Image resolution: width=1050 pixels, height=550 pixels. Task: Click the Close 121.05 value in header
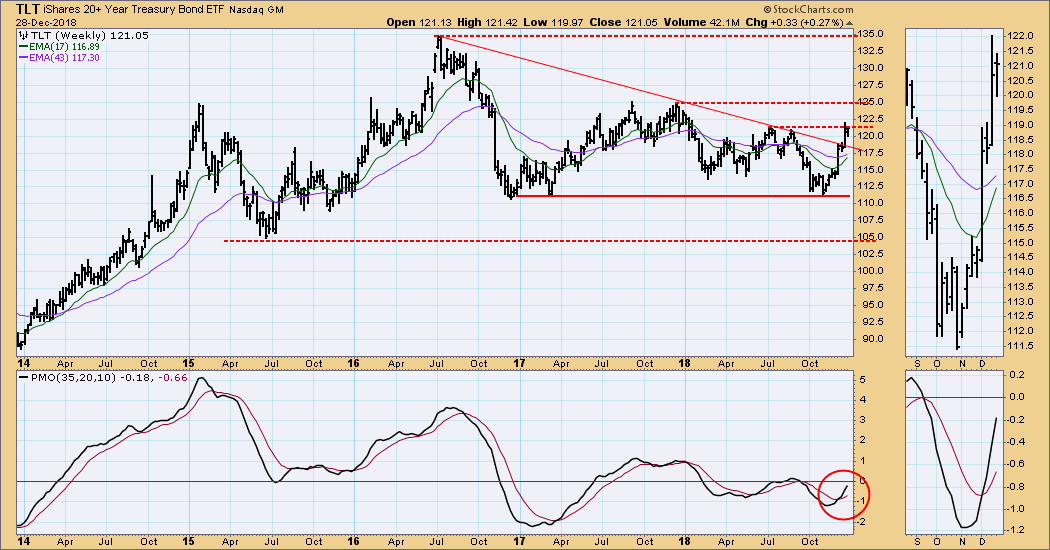[x=668, y=20]
